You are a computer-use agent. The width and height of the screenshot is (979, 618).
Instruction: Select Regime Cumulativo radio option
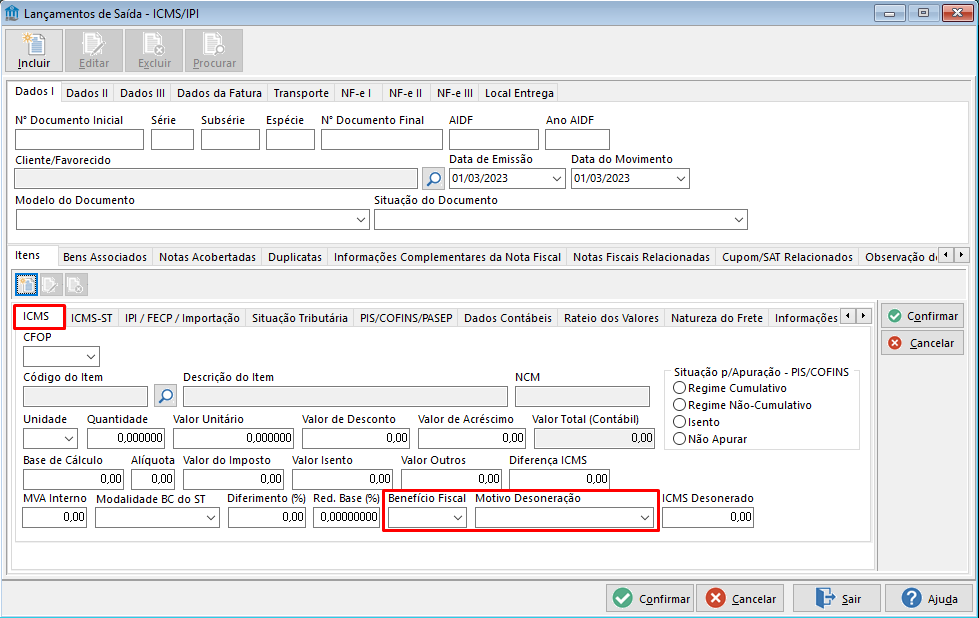pos(679,388)
